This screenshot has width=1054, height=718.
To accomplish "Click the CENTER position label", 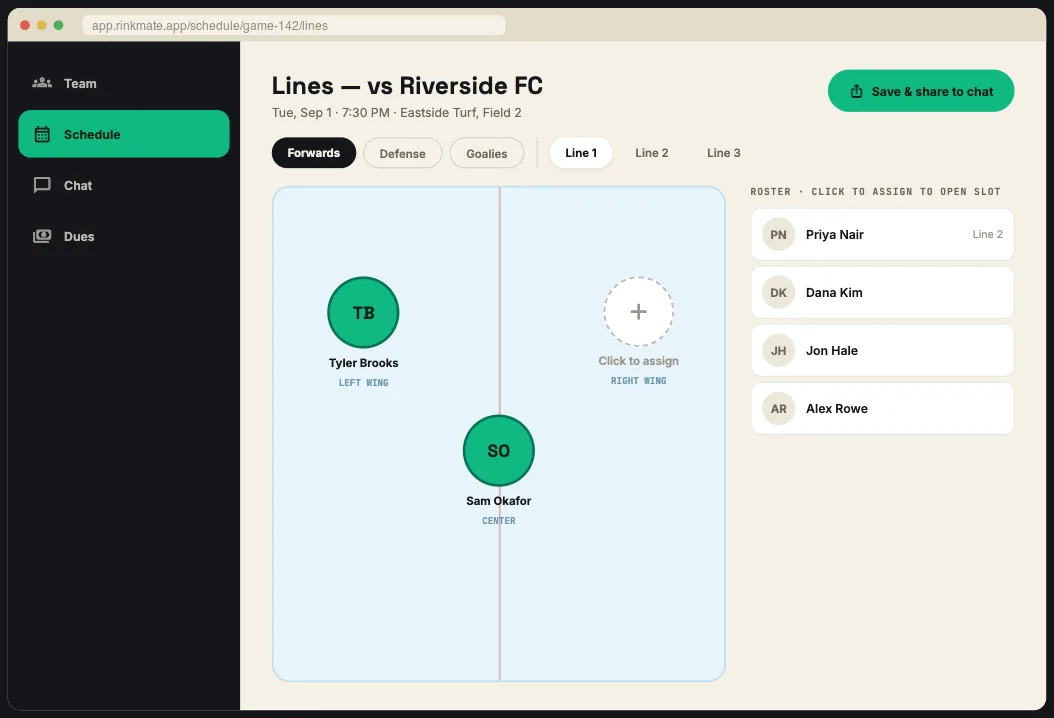I will pyautogui.click(x=498, y=520).
